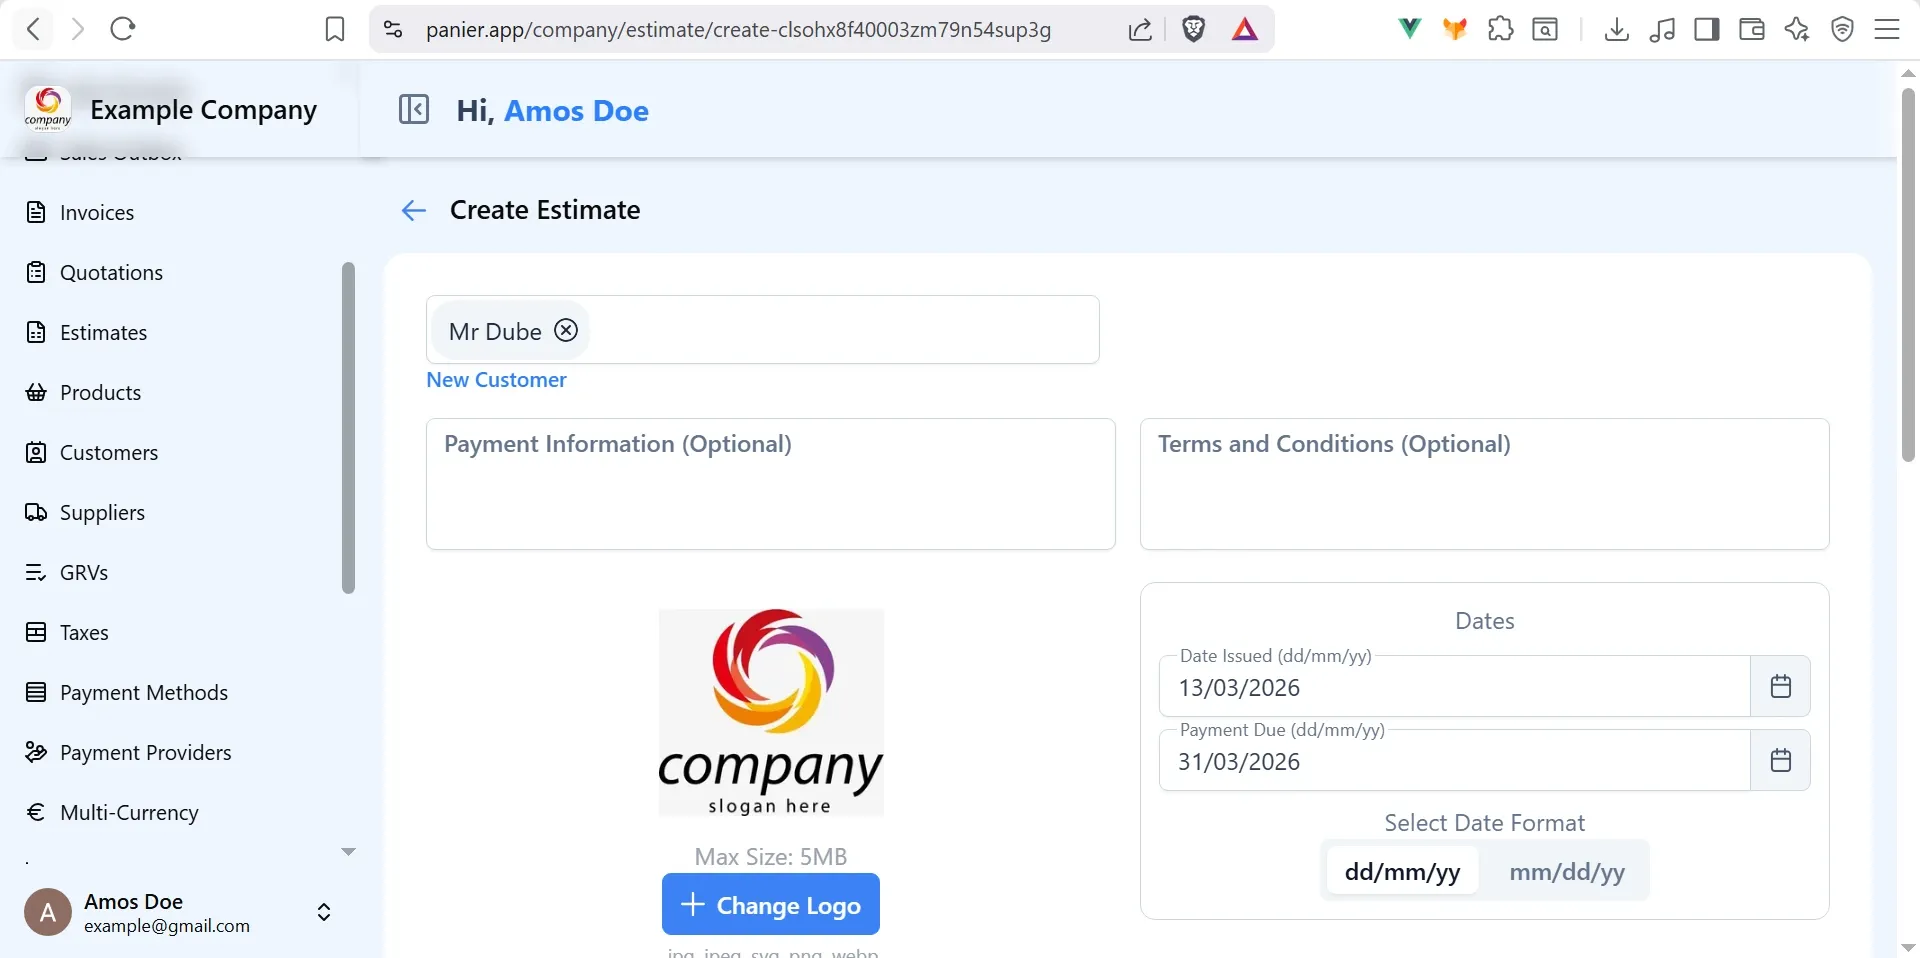Open calendar for Date Issued

[1780, 686]
